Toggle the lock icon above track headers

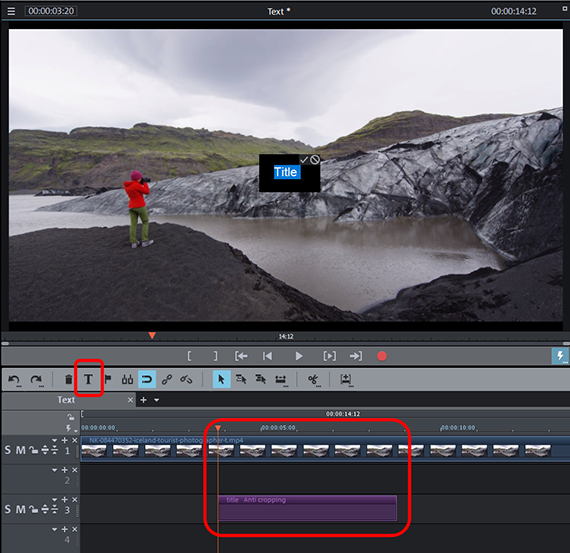coord(71,417)
